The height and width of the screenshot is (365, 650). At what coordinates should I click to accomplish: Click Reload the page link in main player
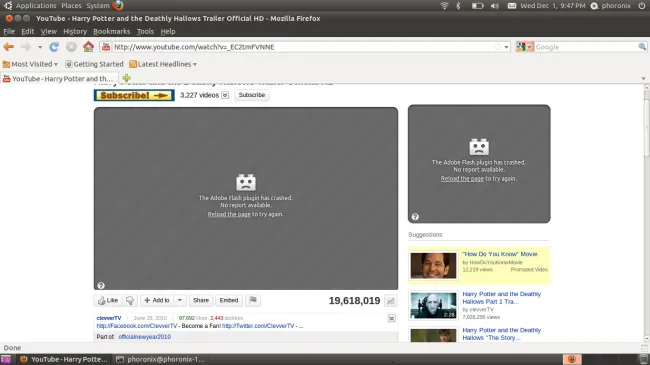(x=229, y=214)
